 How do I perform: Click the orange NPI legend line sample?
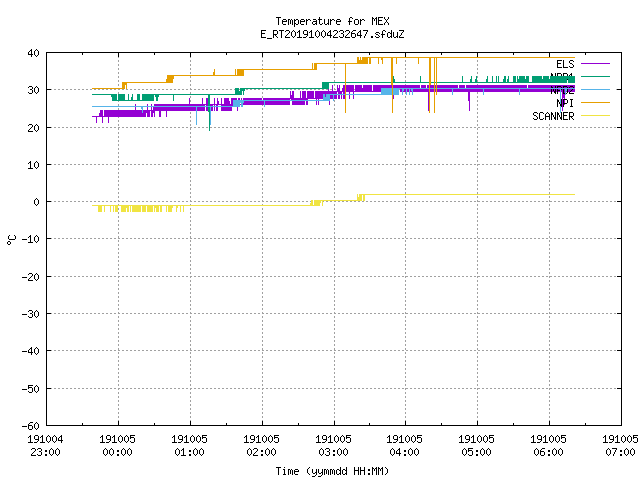coord(595,102)
